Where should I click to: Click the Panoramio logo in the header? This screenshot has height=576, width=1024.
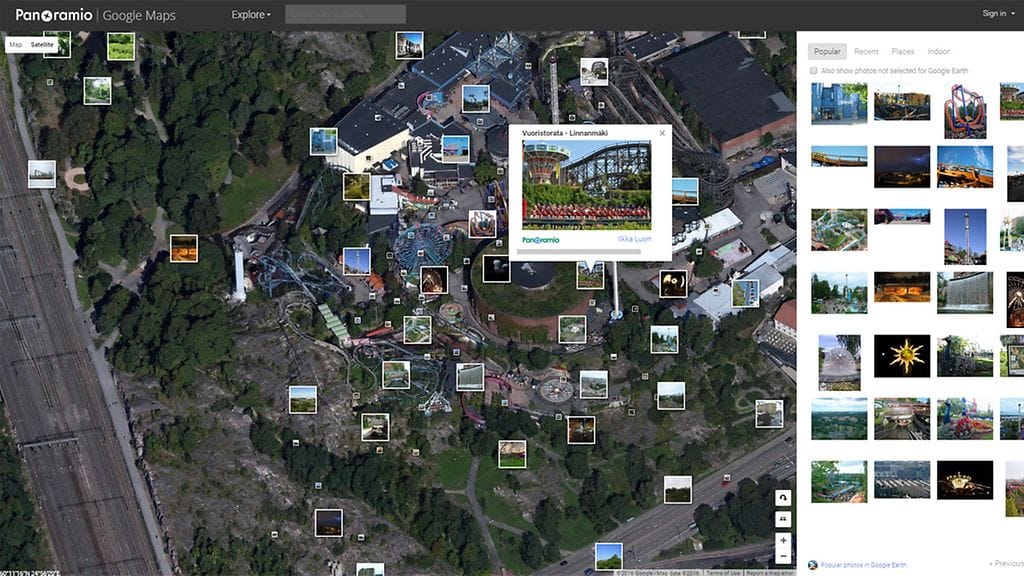coord(57,14)
